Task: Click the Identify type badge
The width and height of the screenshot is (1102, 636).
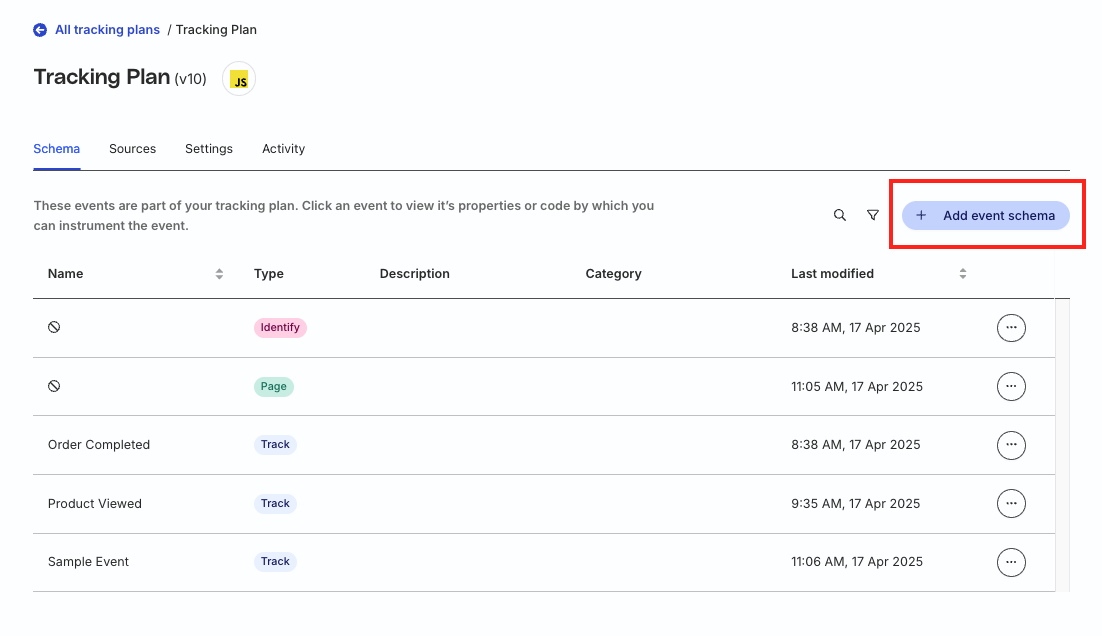Action: click(x=280, y=328)
